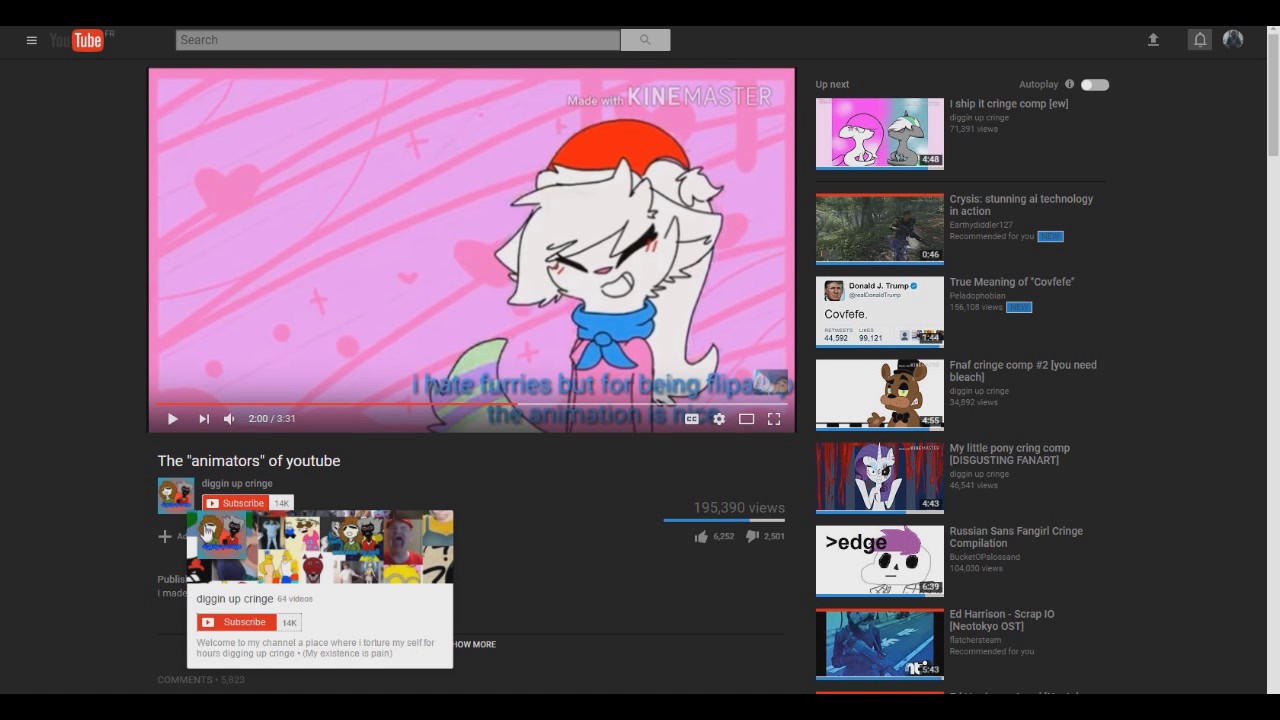Open Fnaf cringe comp #2 thumbnail
Image resolution: width=1280 pixels, height=720 pixels.
coord(880,395)
